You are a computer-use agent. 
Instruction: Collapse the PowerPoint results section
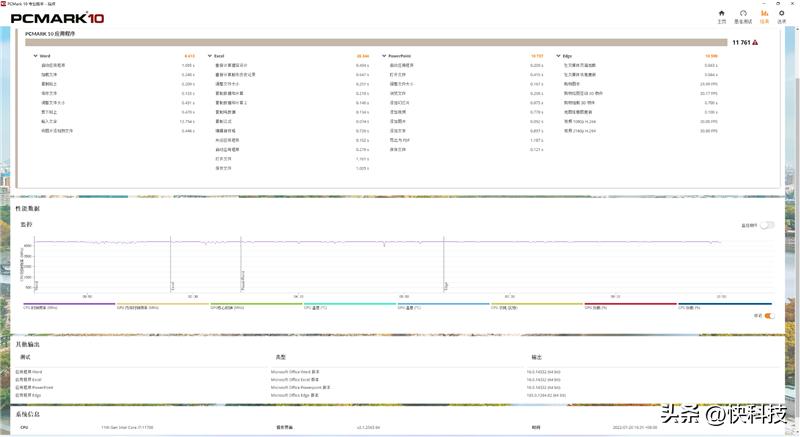tap(384, 56)
